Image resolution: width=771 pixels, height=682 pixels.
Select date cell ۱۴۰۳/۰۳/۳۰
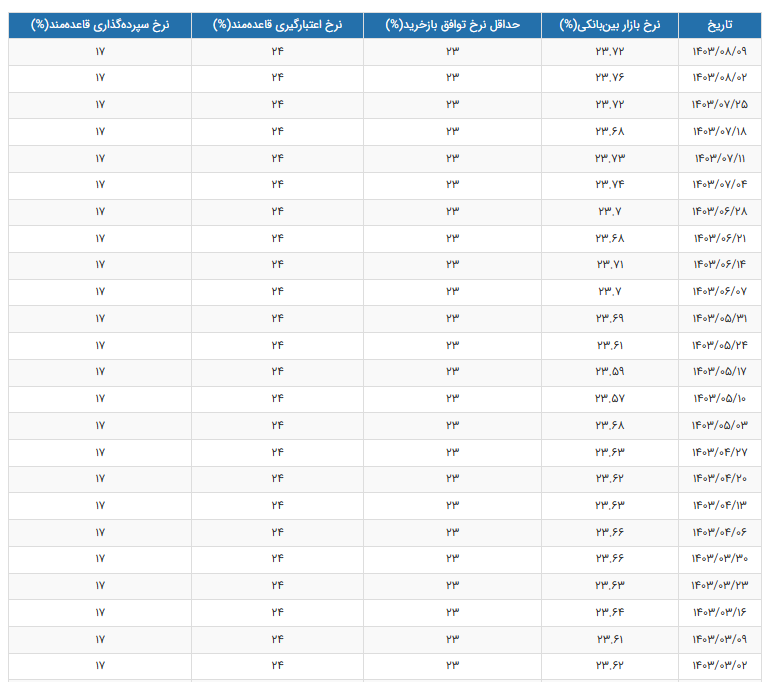tap(719, 559)
